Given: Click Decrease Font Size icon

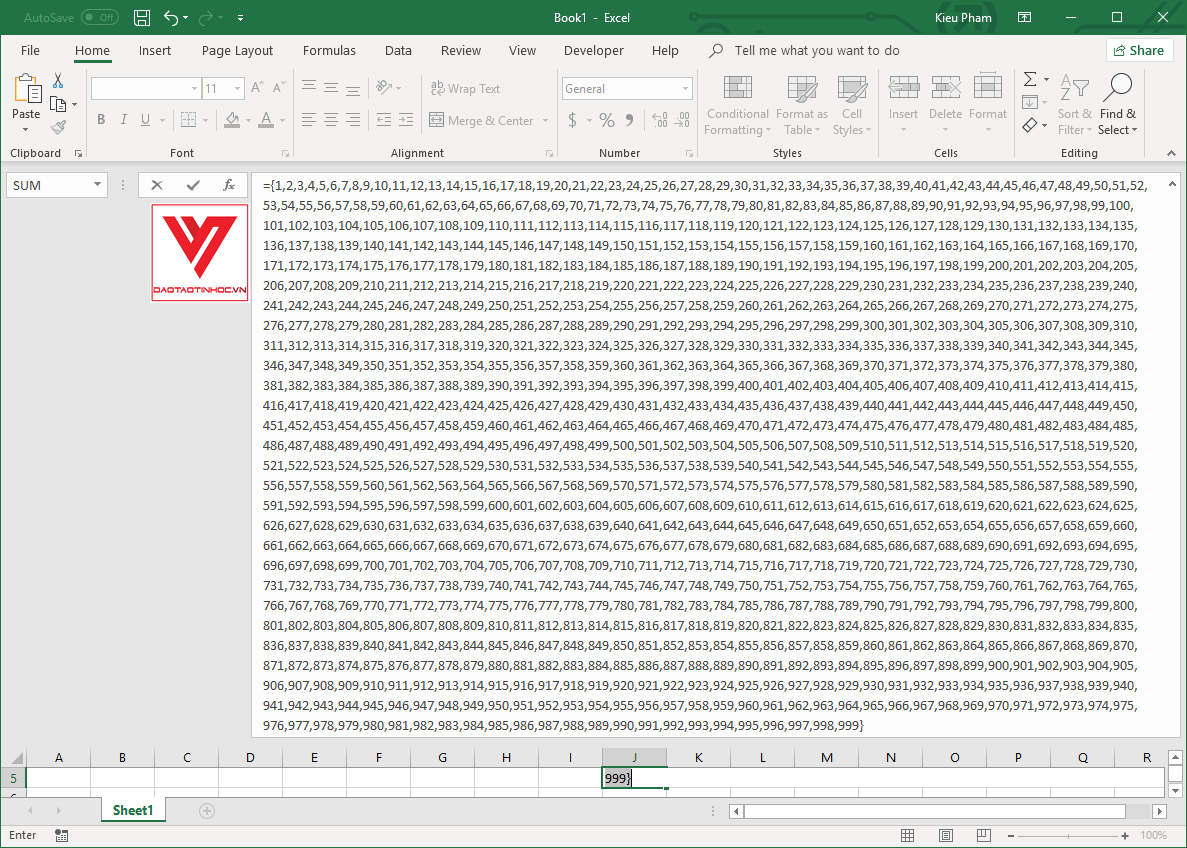Looking at the screenshot, I should coord(279,88).
